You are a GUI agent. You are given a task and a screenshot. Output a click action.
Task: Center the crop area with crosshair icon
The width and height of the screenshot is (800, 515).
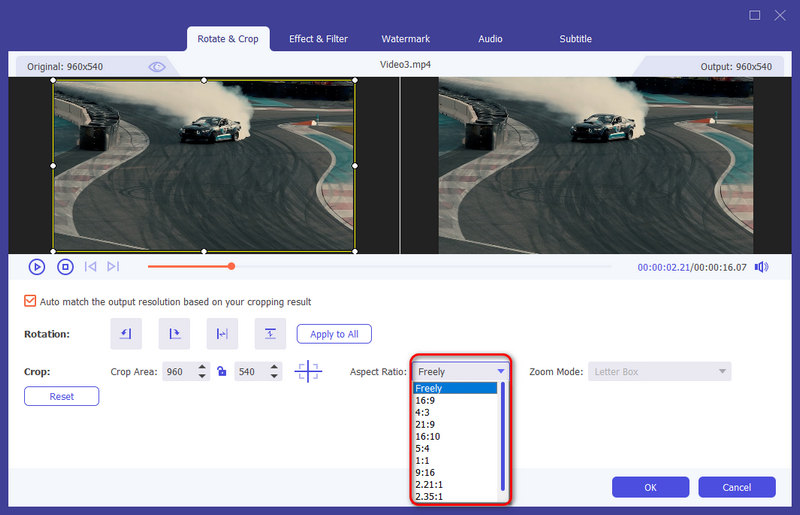click(x=308, y=372)
